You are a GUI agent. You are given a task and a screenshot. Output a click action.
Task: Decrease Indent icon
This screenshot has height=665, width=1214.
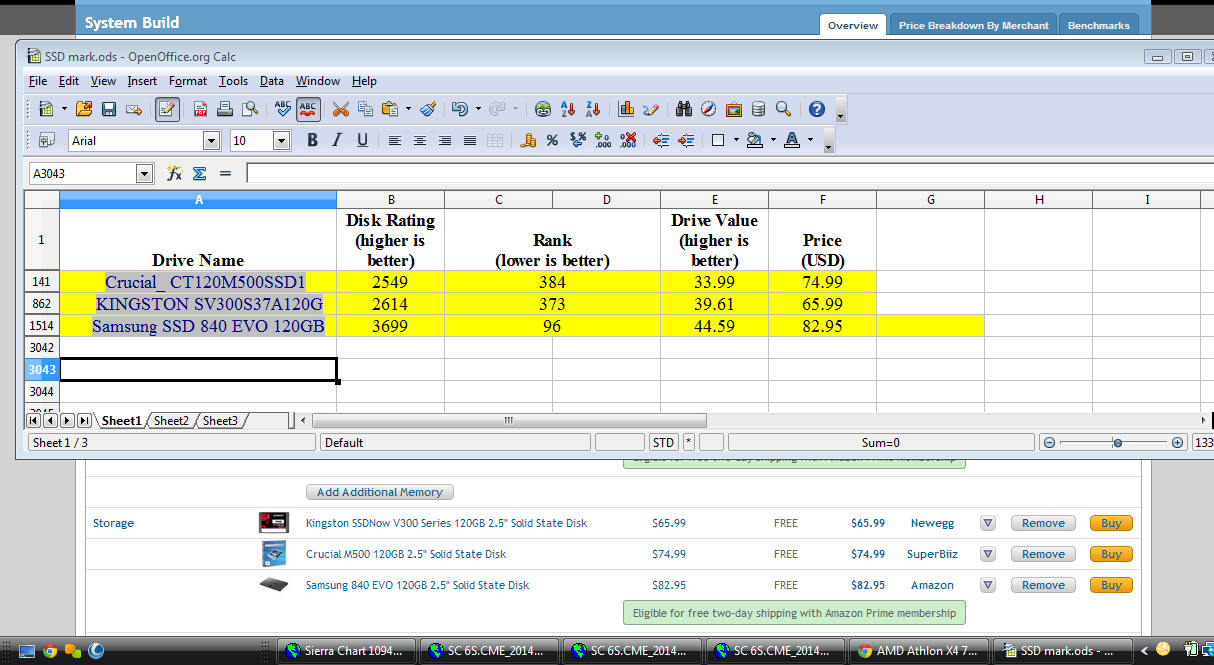pyautogui.click(x=660, y=141)
